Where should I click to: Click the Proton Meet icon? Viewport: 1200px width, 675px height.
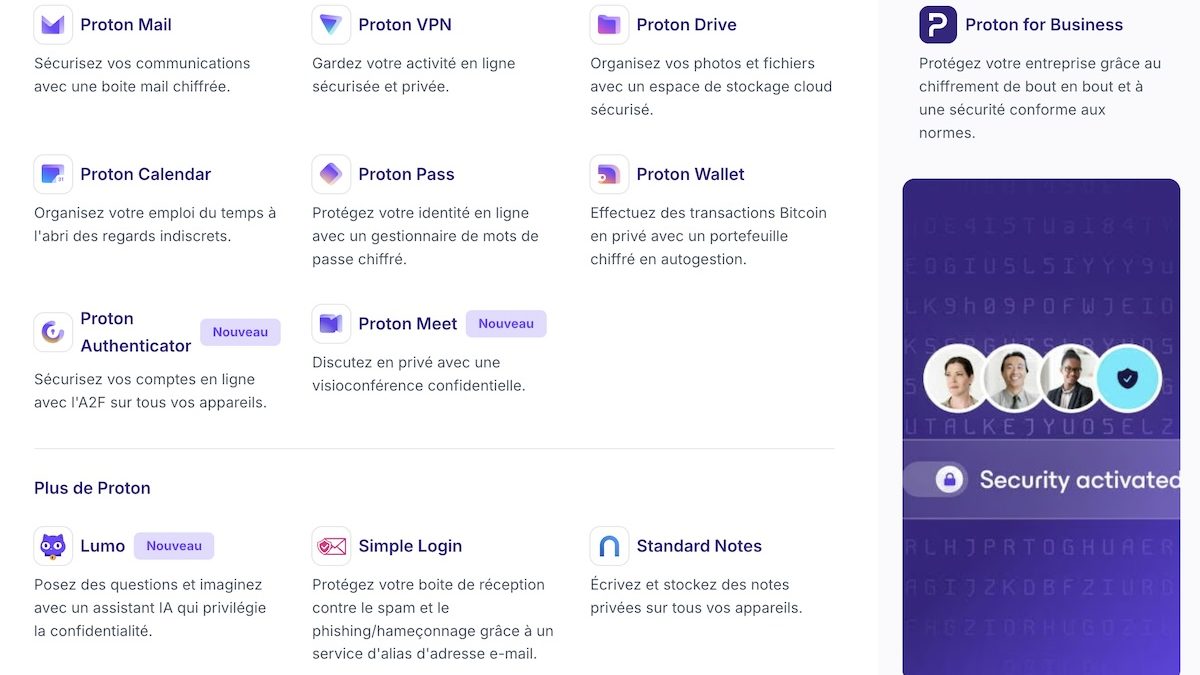pyautogui.click(x=331, y=324)
